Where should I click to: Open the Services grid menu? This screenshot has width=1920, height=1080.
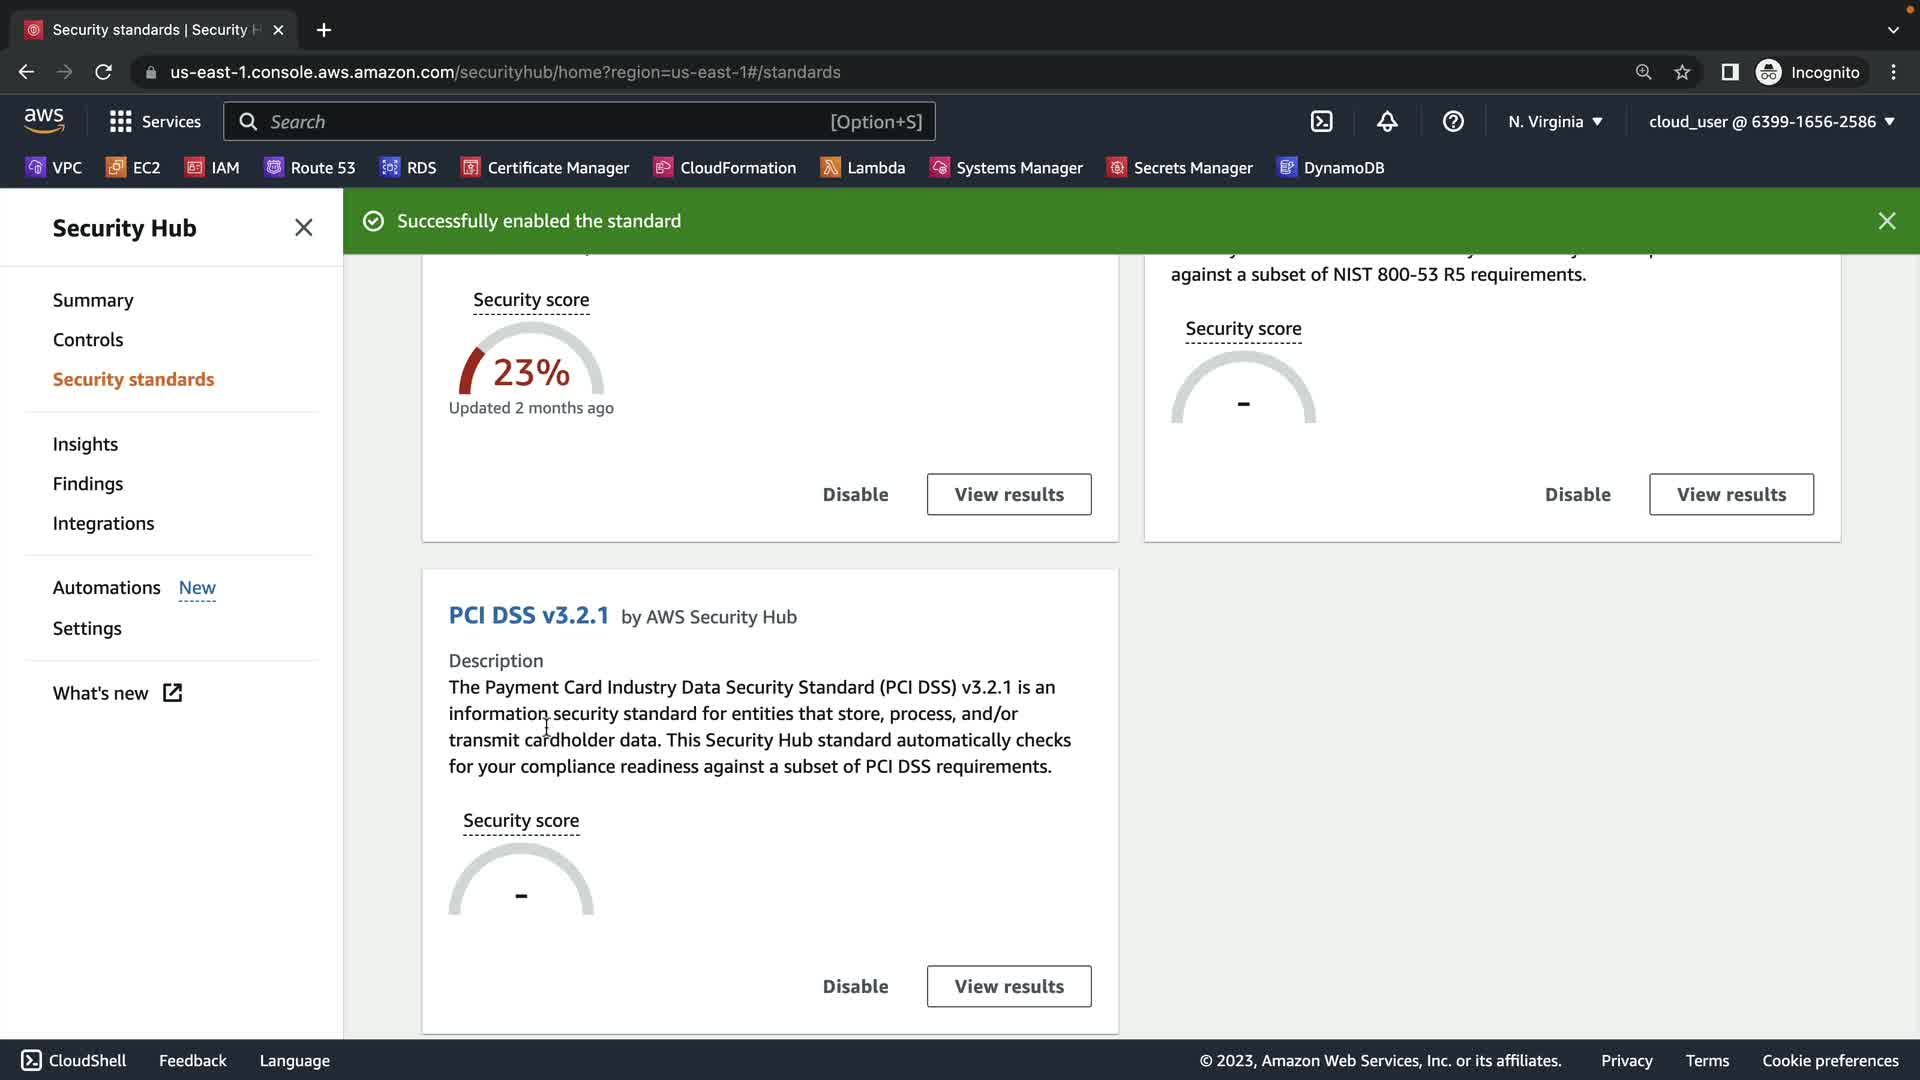[x=155, y=121]
